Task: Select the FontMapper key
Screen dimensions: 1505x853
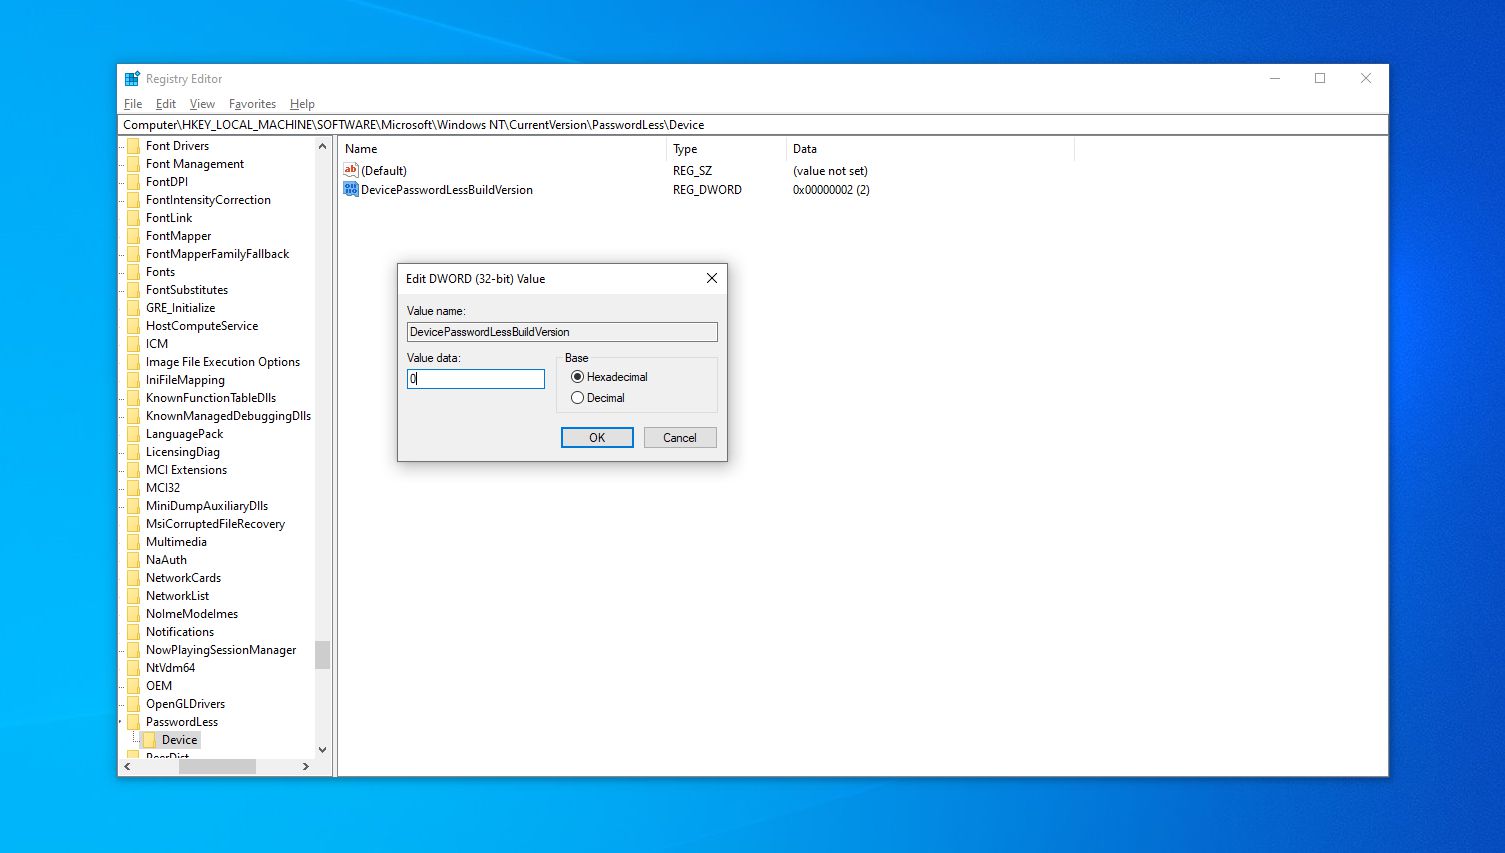Action: [x=178, y=236]
